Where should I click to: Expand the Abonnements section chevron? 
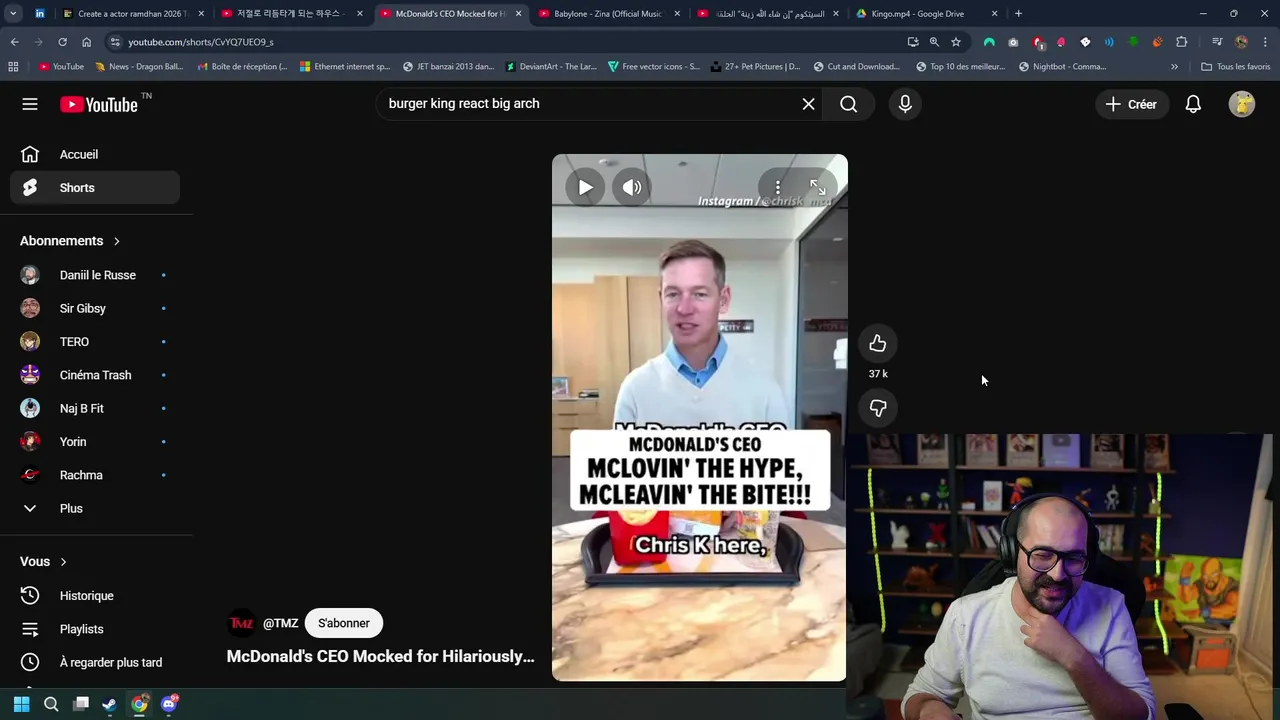(x=116, y=241)
